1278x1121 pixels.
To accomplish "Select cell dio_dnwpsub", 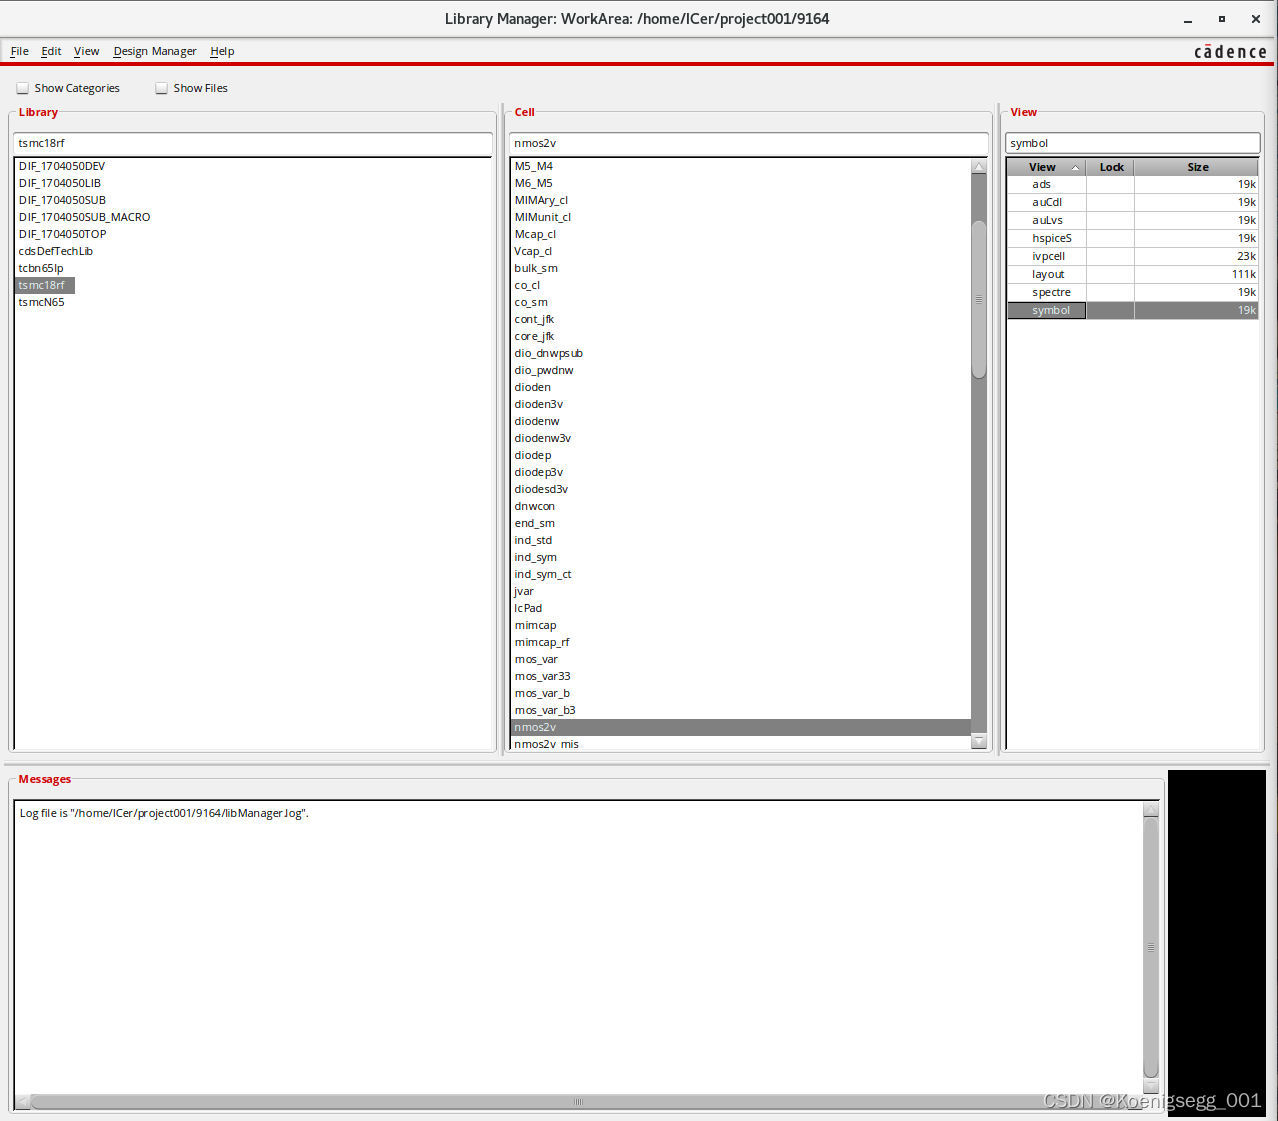I will pos(548,353).
